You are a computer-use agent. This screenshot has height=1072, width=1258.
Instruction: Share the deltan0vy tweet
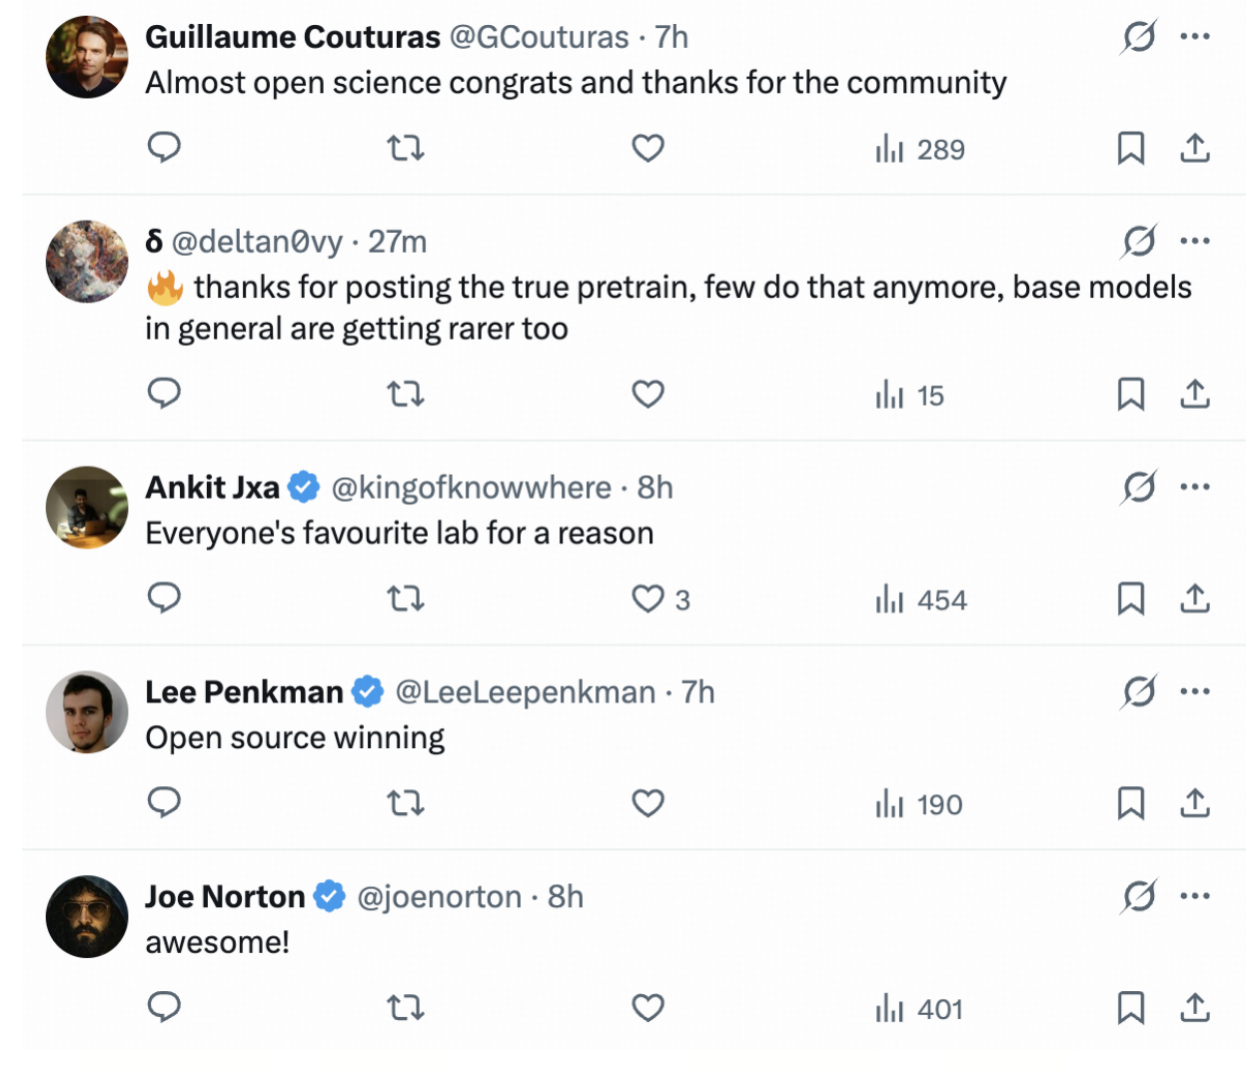click(x=1194, y=394)
